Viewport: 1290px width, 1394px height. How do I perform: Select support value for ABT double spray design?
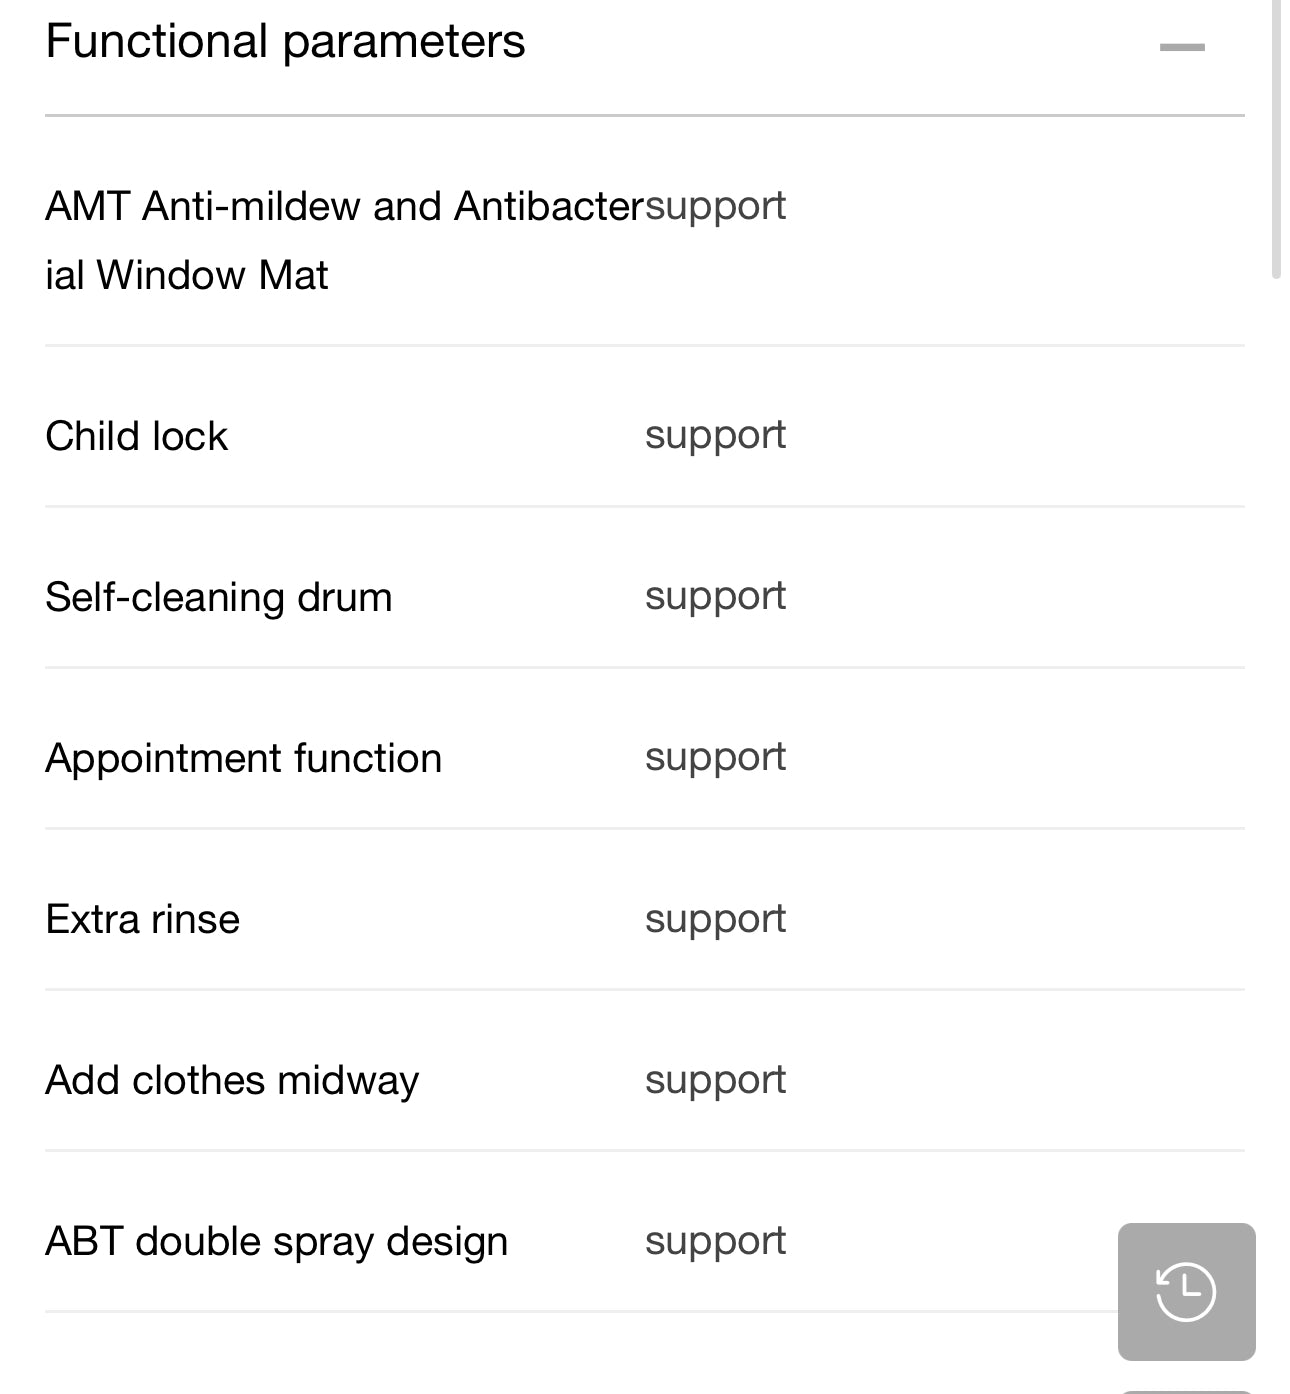tap(716, 1241)
